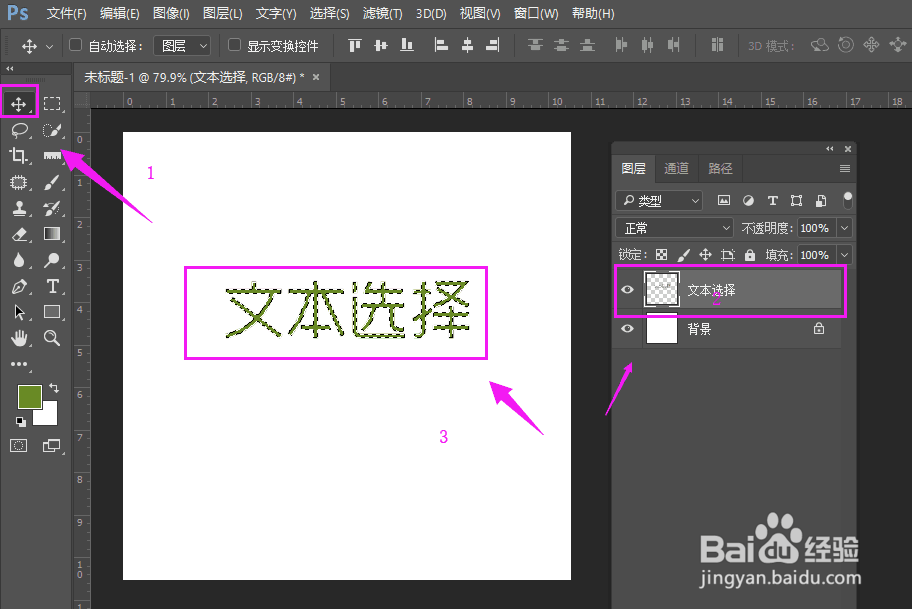Select the Hand tool
Screen dimensions: 912x609
19,338
